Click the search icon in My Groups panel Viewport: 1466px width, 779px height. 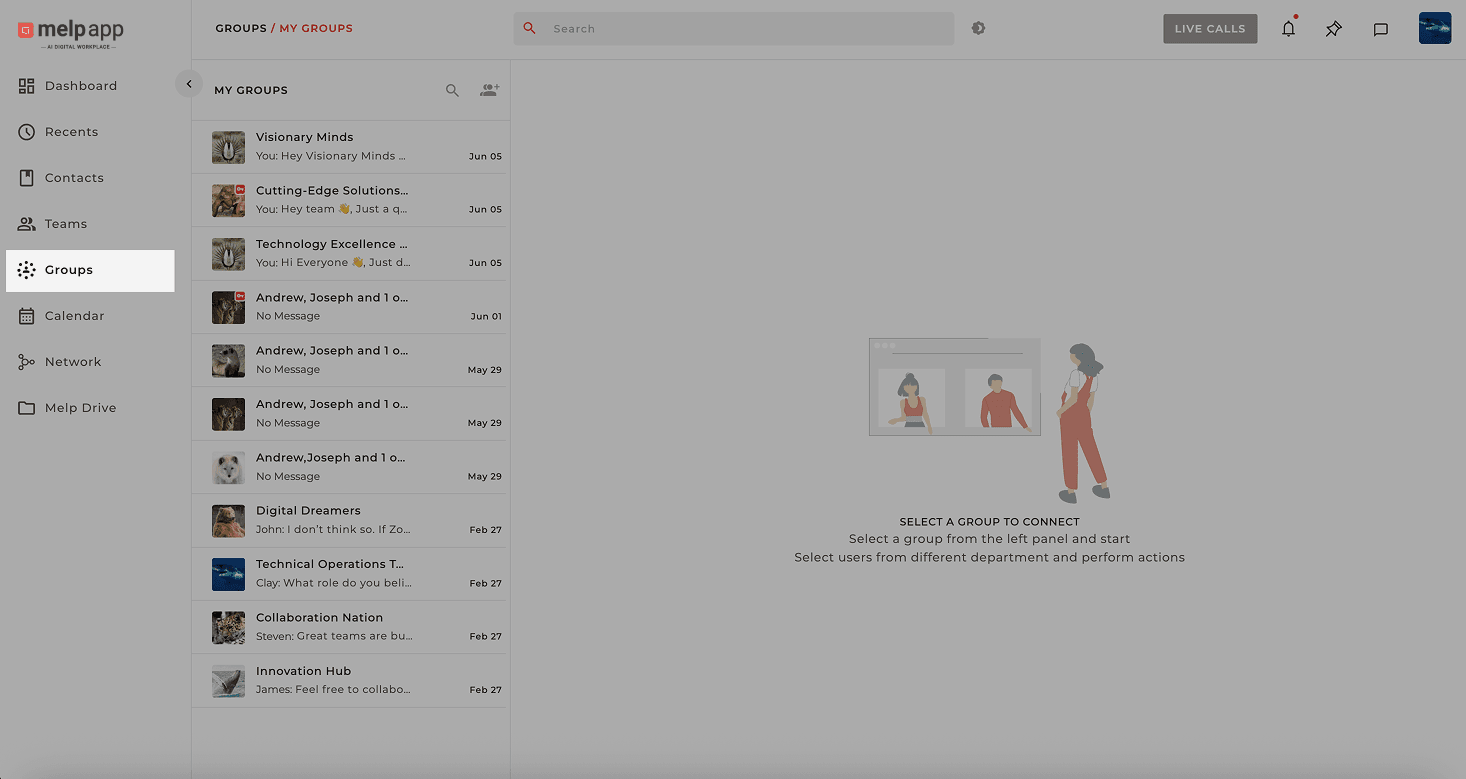click(452, 90)
